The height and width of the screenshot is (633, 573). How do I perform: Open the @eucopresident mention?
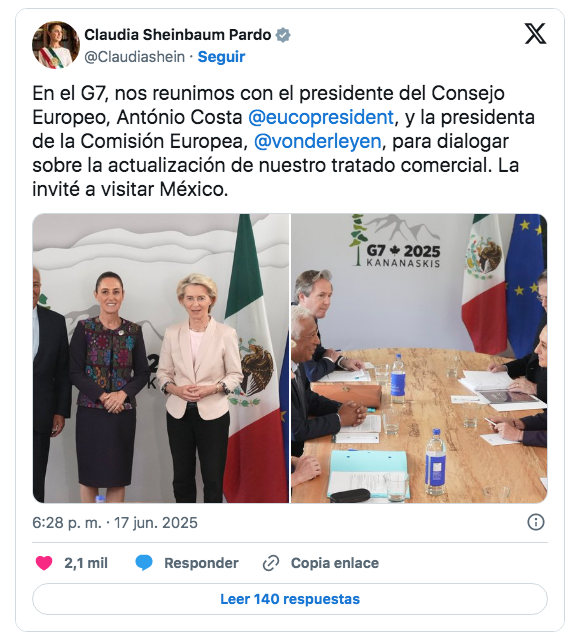321,117
